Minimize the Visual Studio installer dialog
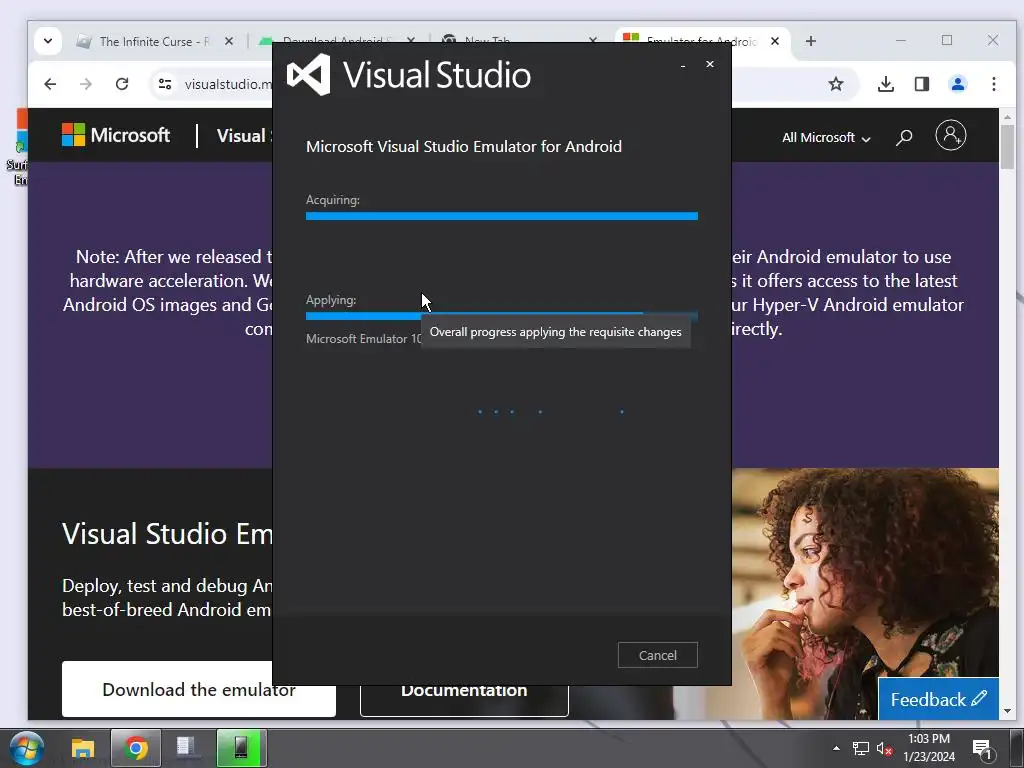 click(x=683, y=65)
